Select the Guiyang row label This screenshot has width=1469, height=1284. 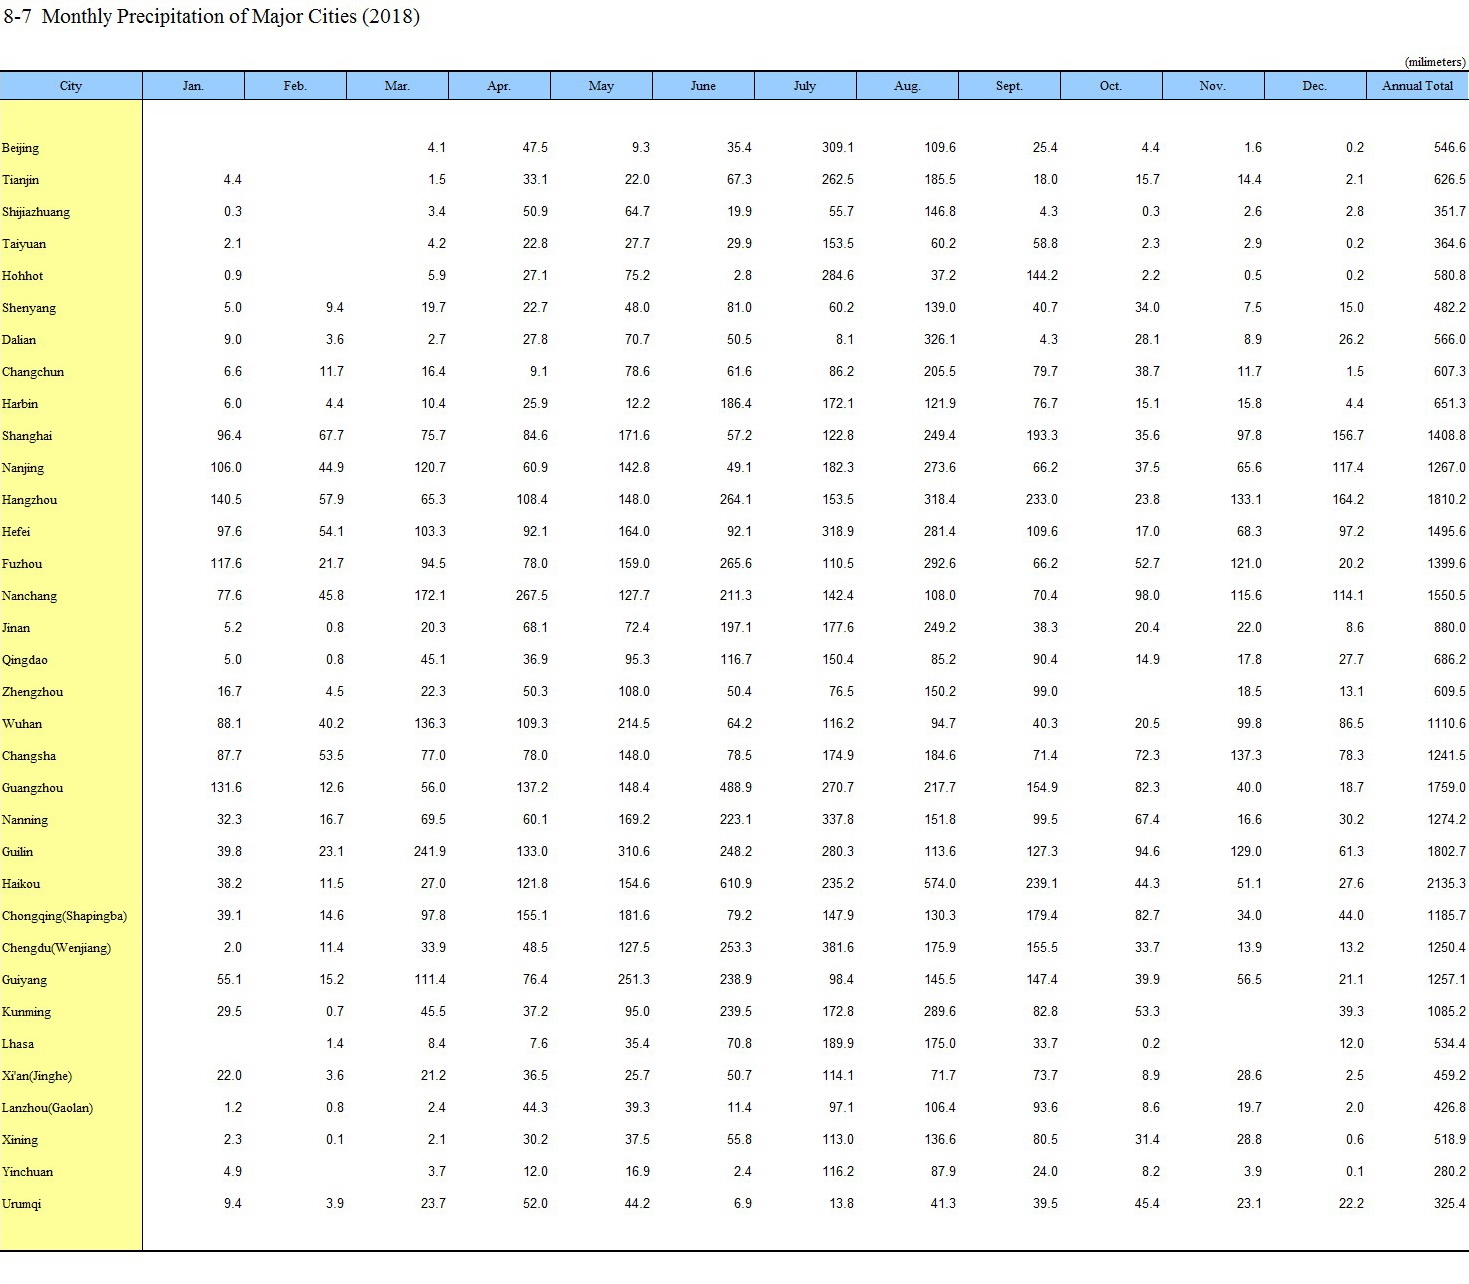[25, 980]
